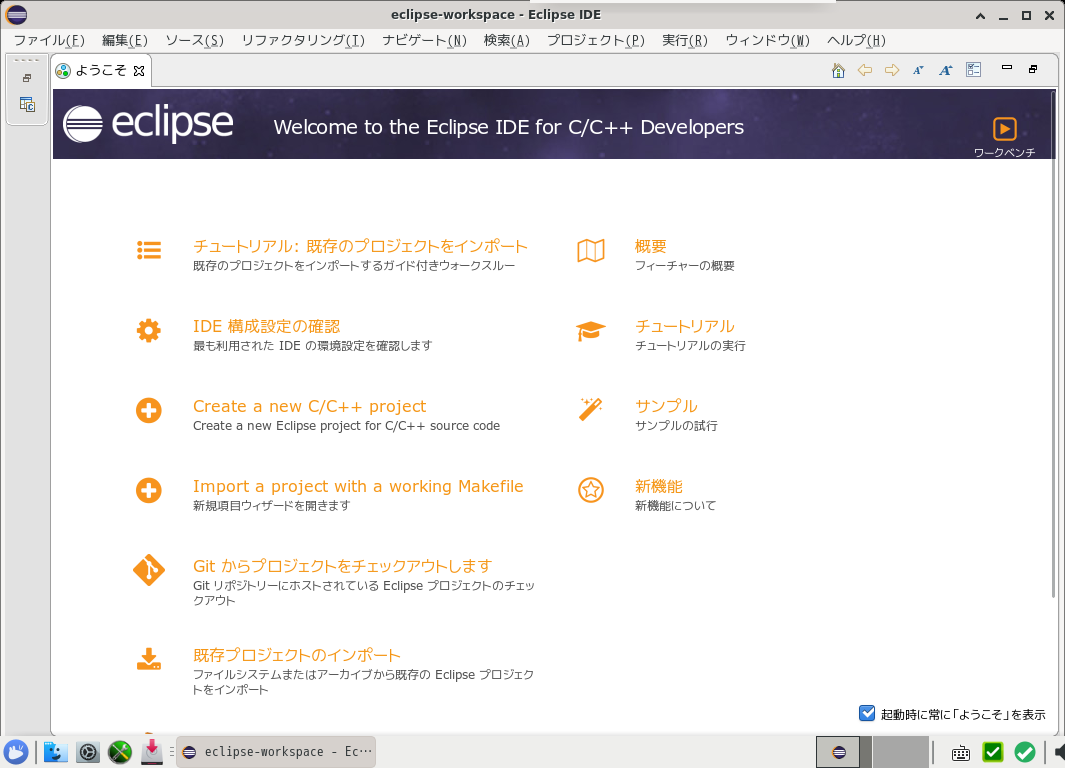Click Import a project with a working Makefile
The height and width of the screenshot is (768, 1065).
pos(358,486)
